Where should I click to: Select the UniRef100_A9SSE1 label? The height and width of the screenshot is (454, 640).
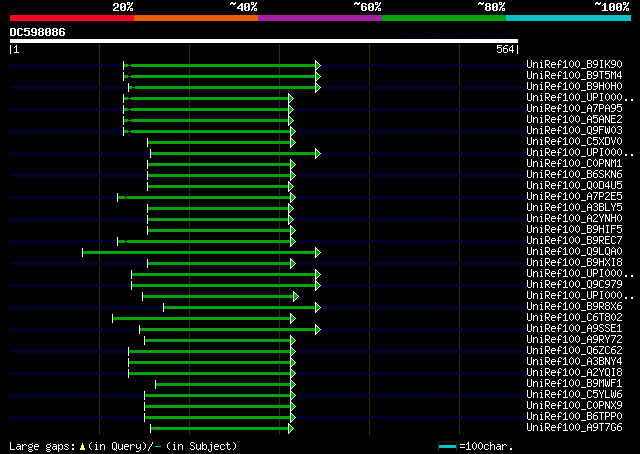(574, 329)
